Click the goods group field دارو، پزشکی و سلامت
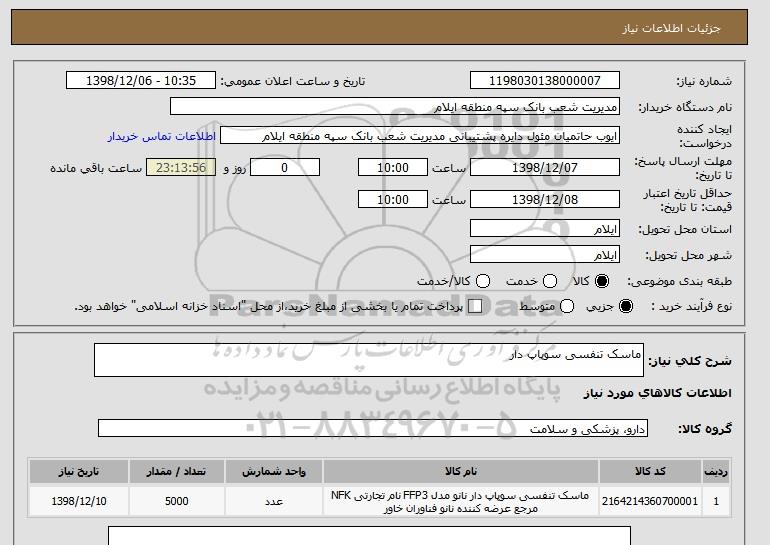This screenshot has width=770, height=545. [x=373, y=429]
